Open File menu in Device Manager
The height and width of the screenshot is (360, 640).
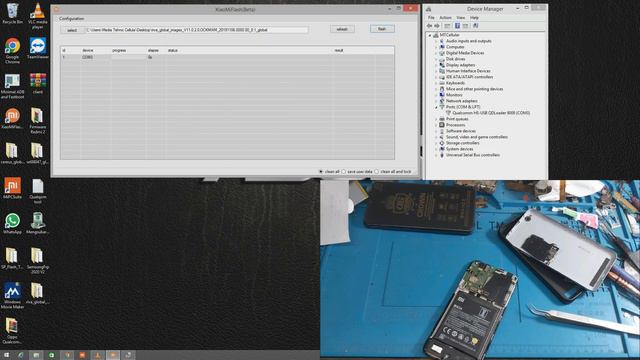point(431,18)
